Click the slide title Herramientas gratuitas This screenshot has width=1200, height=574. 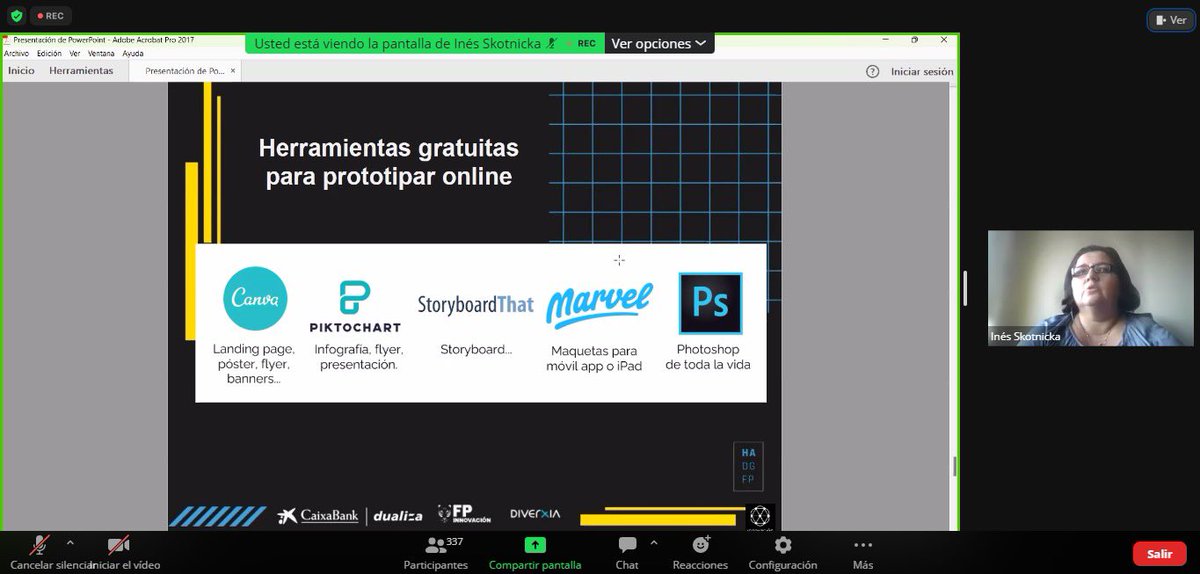389,162
